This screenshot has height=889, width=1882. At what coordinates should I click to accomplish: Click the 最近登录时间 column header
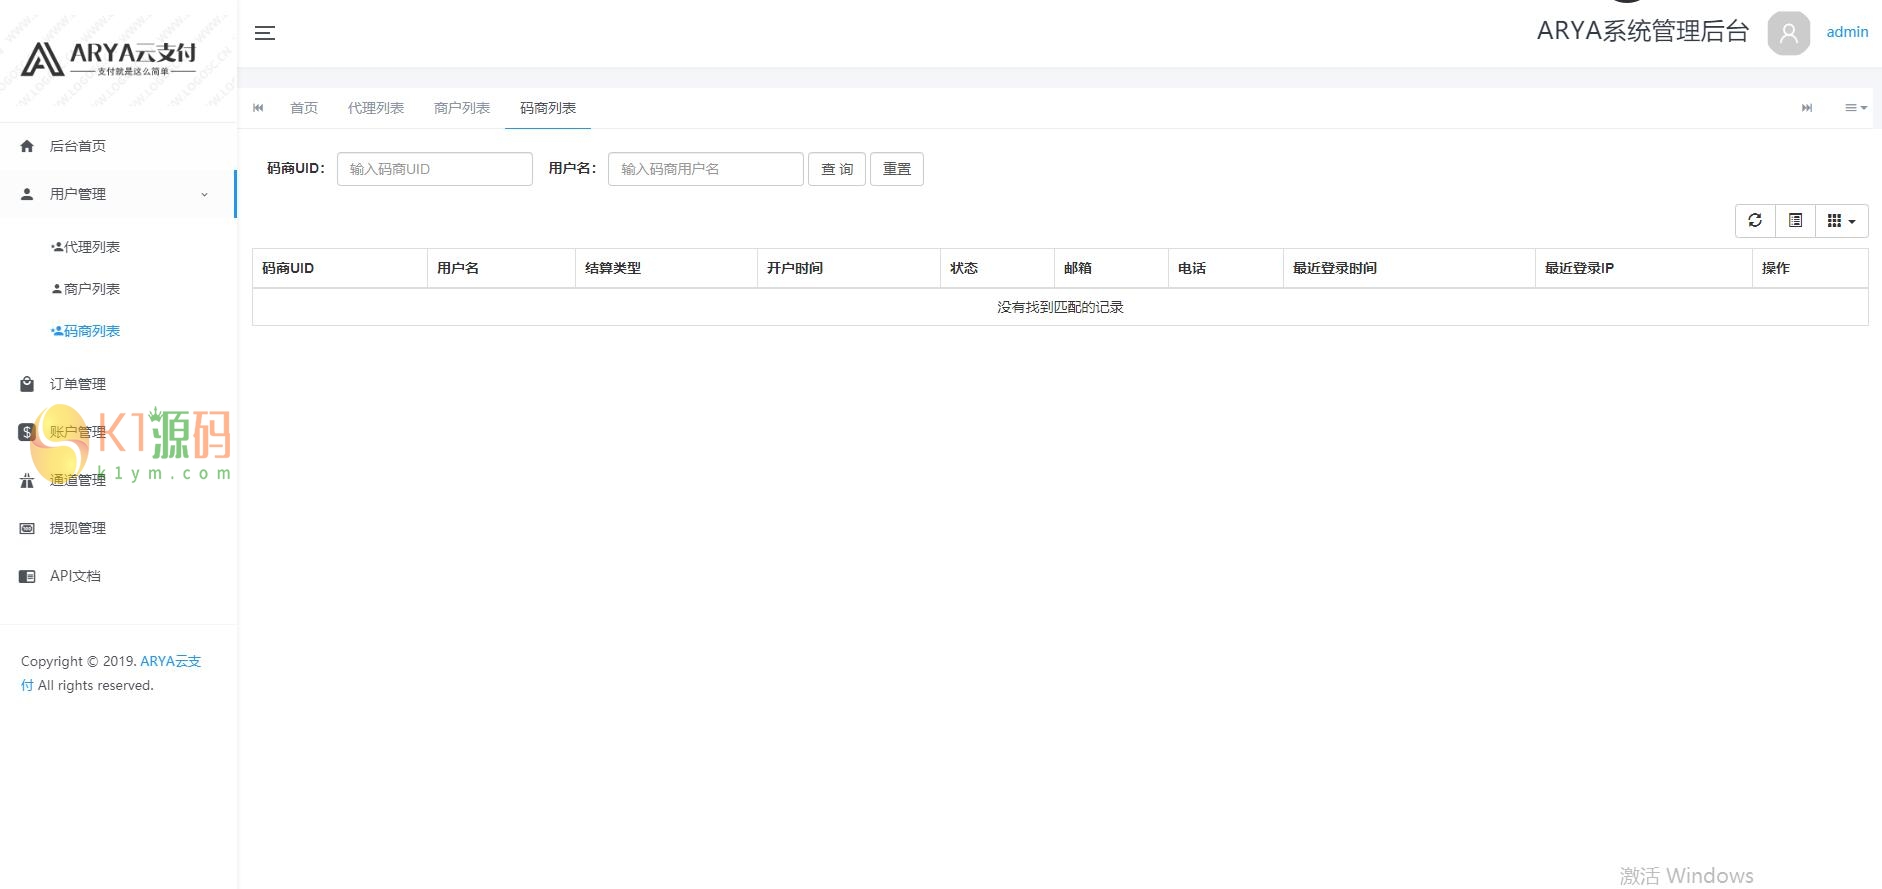pos(1410,268)
